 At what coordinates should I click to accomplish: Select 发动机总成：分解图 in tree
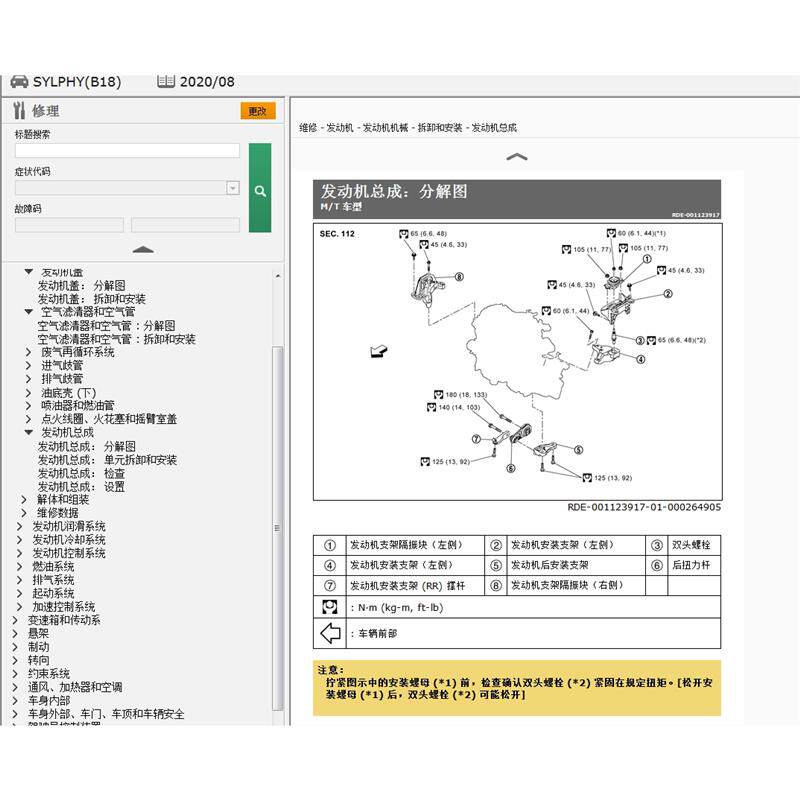(87, 446)
